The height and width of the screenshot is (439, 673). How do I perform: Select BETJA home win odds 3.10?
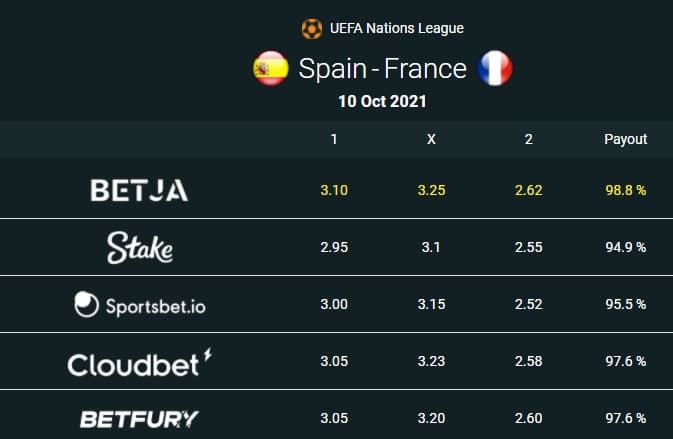pyautogui.click(x=334, y=190)
